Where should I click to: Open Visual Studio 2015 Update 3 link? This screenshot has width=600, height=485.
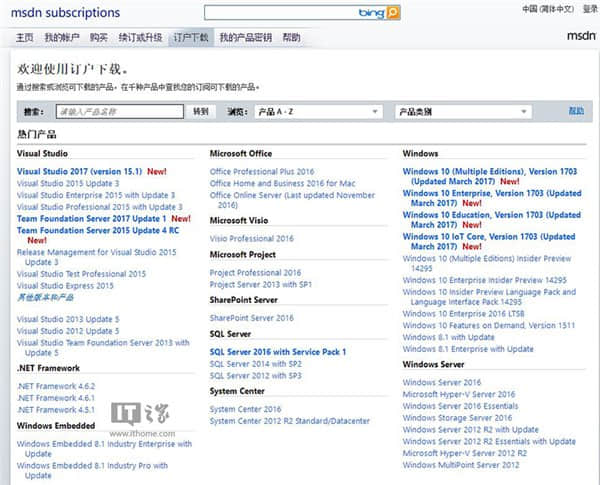click(x=68, y=183)
